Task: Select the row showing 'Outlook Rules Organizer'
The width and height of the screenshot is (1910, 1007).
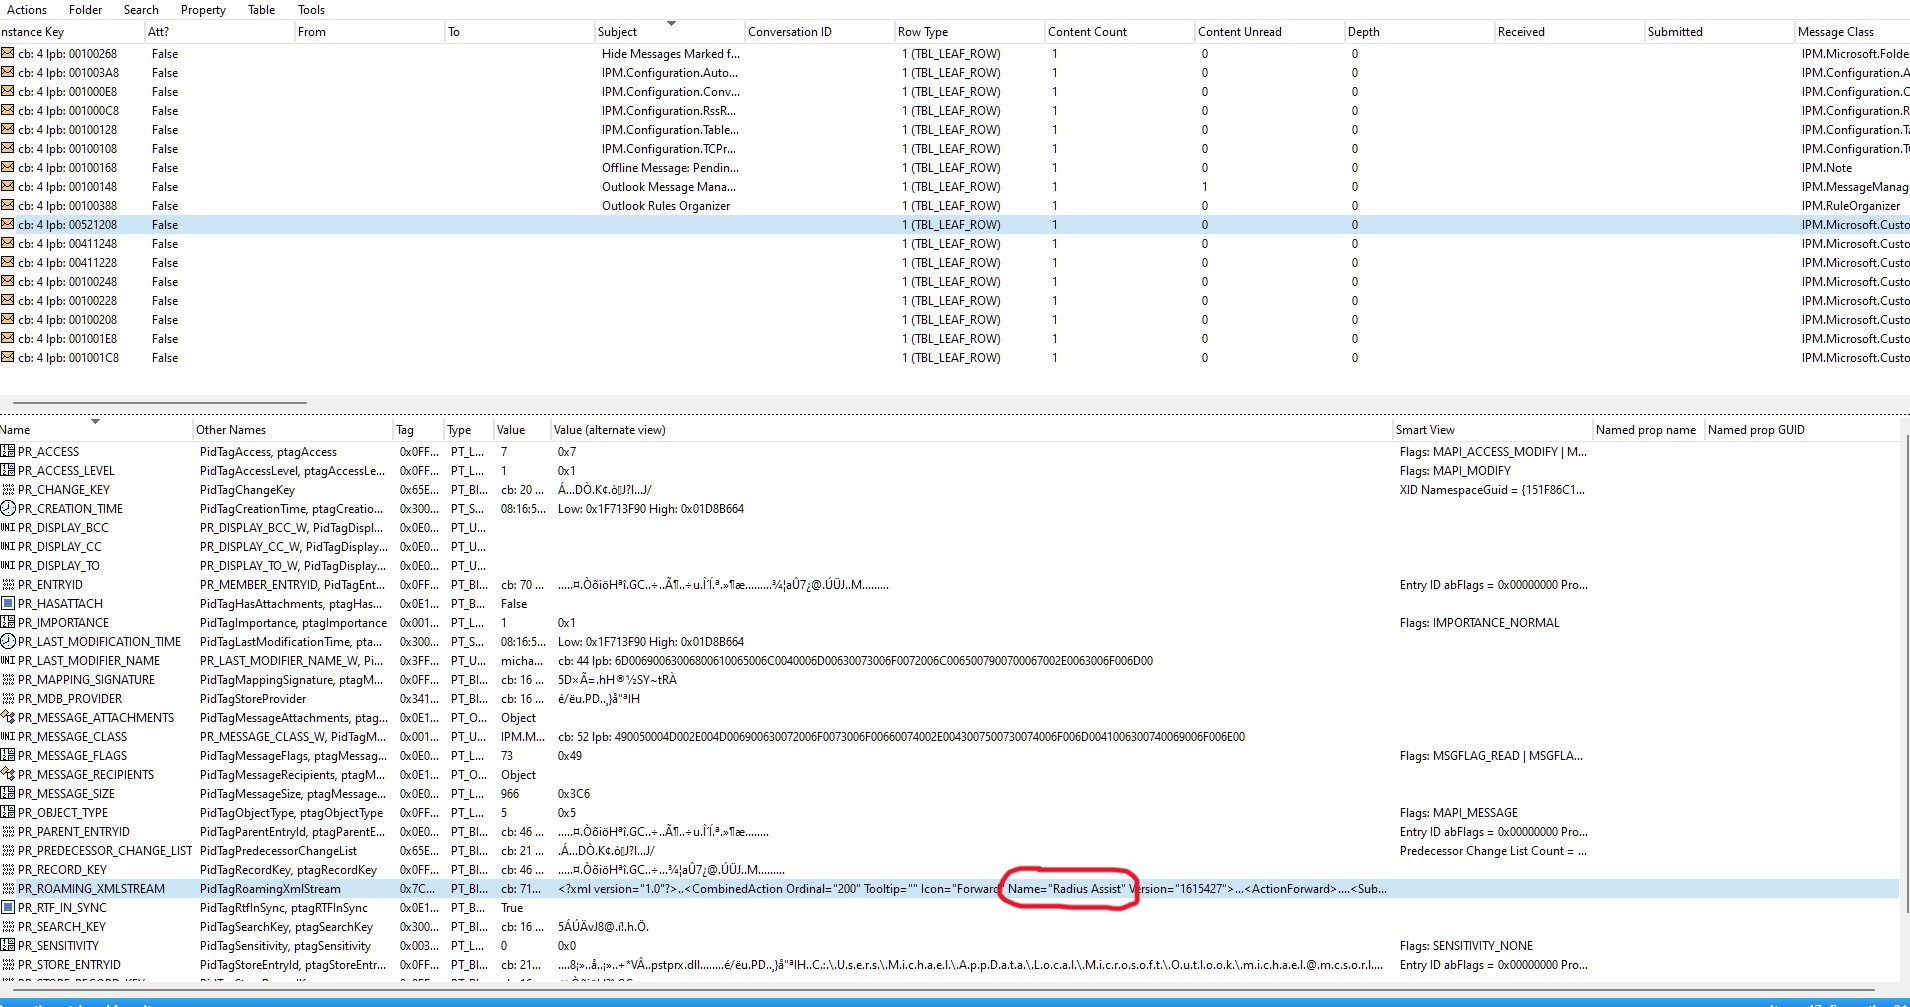Action: tap(667, 205)
